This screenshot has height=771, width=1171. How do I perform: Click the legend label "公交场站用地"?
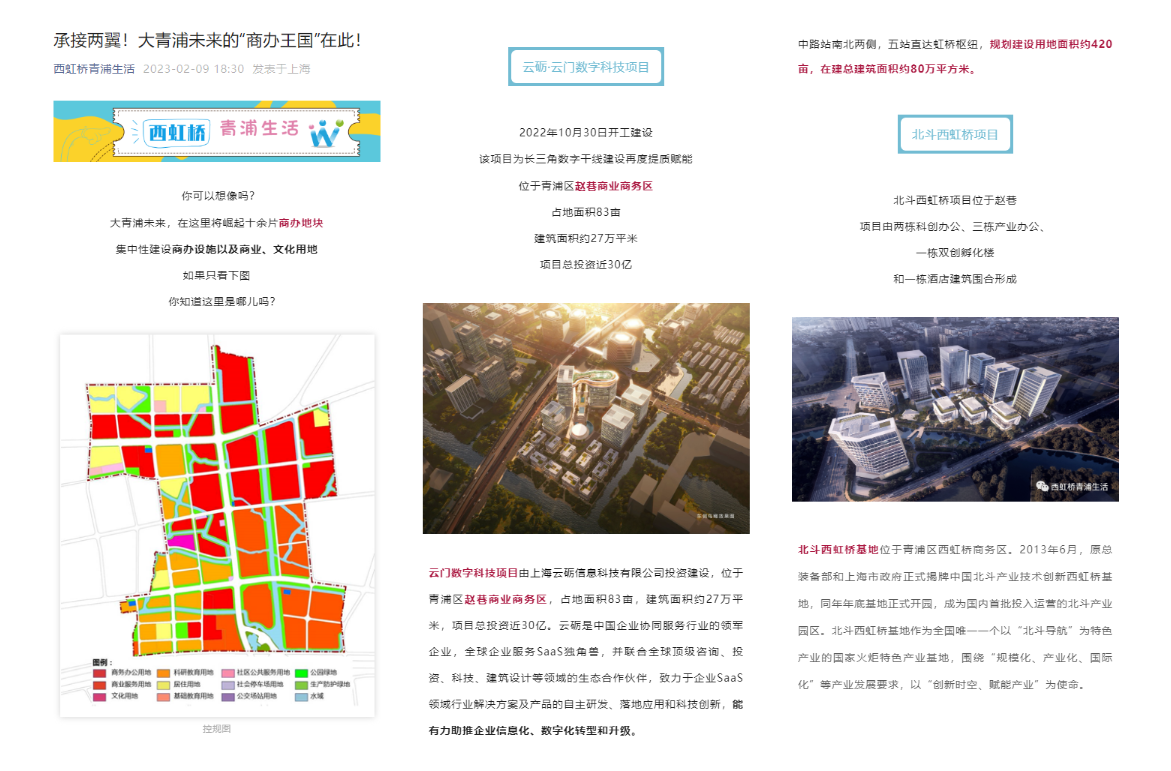tap(257, 697)
